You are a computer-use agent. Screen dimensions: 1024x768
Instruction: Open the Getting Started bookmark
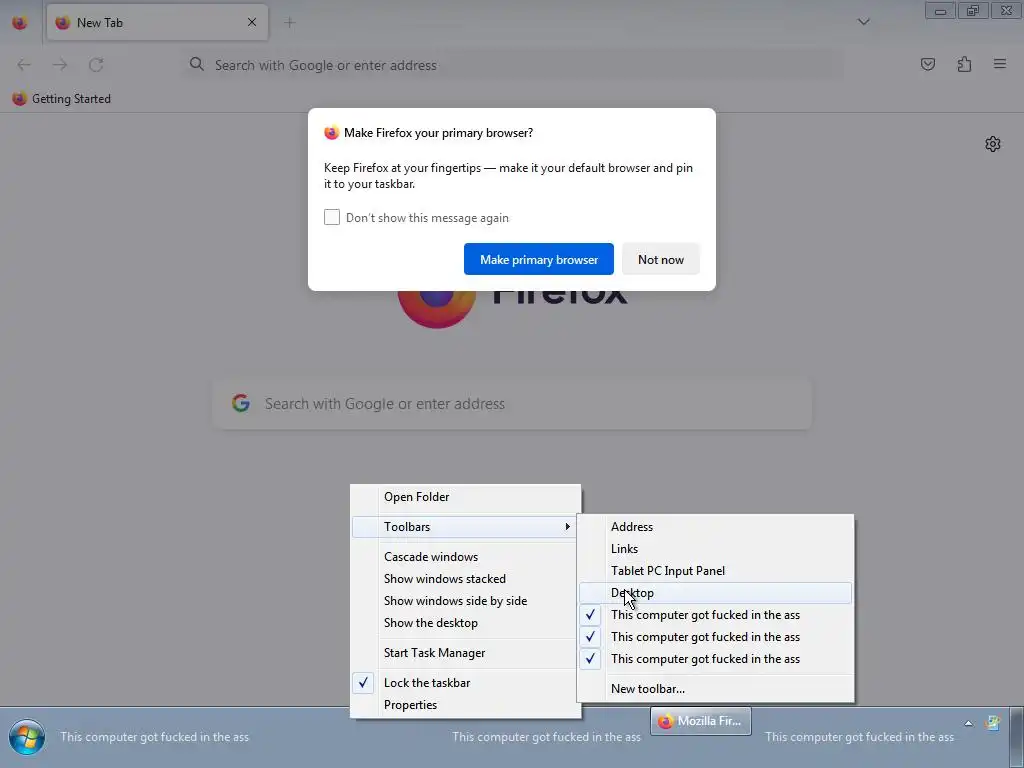pos(61,99)
